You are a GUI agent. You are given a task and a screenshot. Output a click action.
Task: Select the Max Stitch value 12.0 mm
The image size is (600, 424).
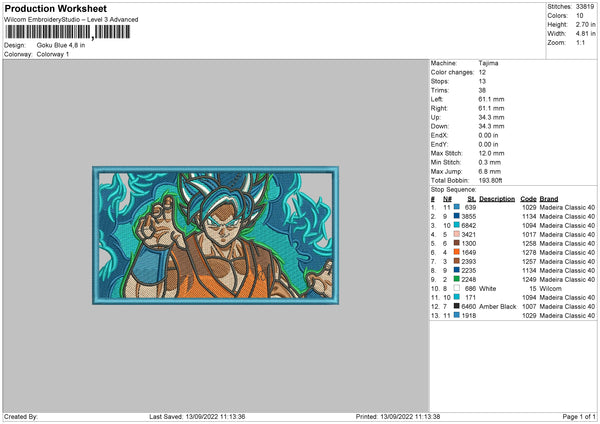(x=491, y=153)
